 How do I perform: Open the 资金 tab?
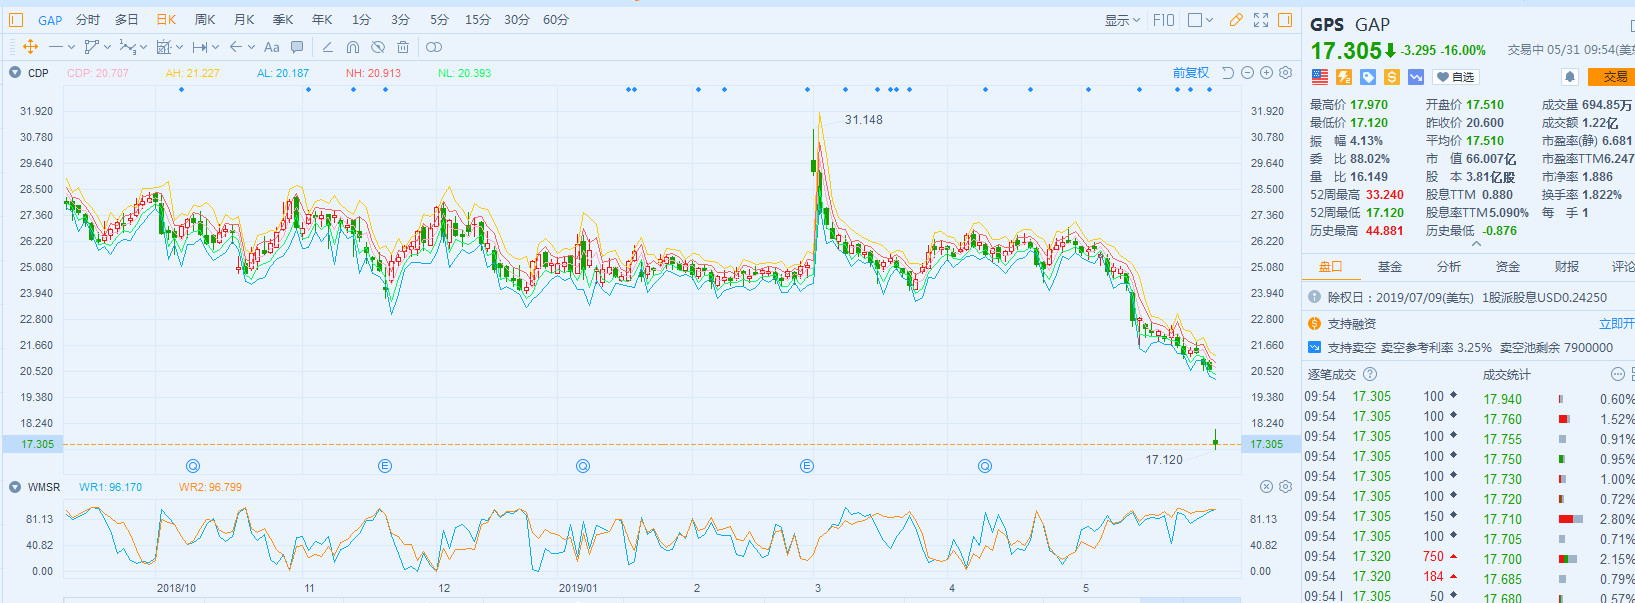tap(1508, 267)
